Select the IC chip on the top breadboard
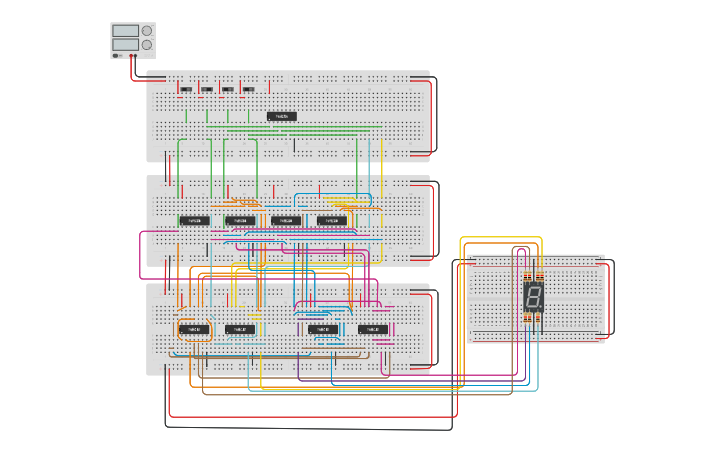The height and width of the screenshot is (453, 725). (x=282, y=116)
